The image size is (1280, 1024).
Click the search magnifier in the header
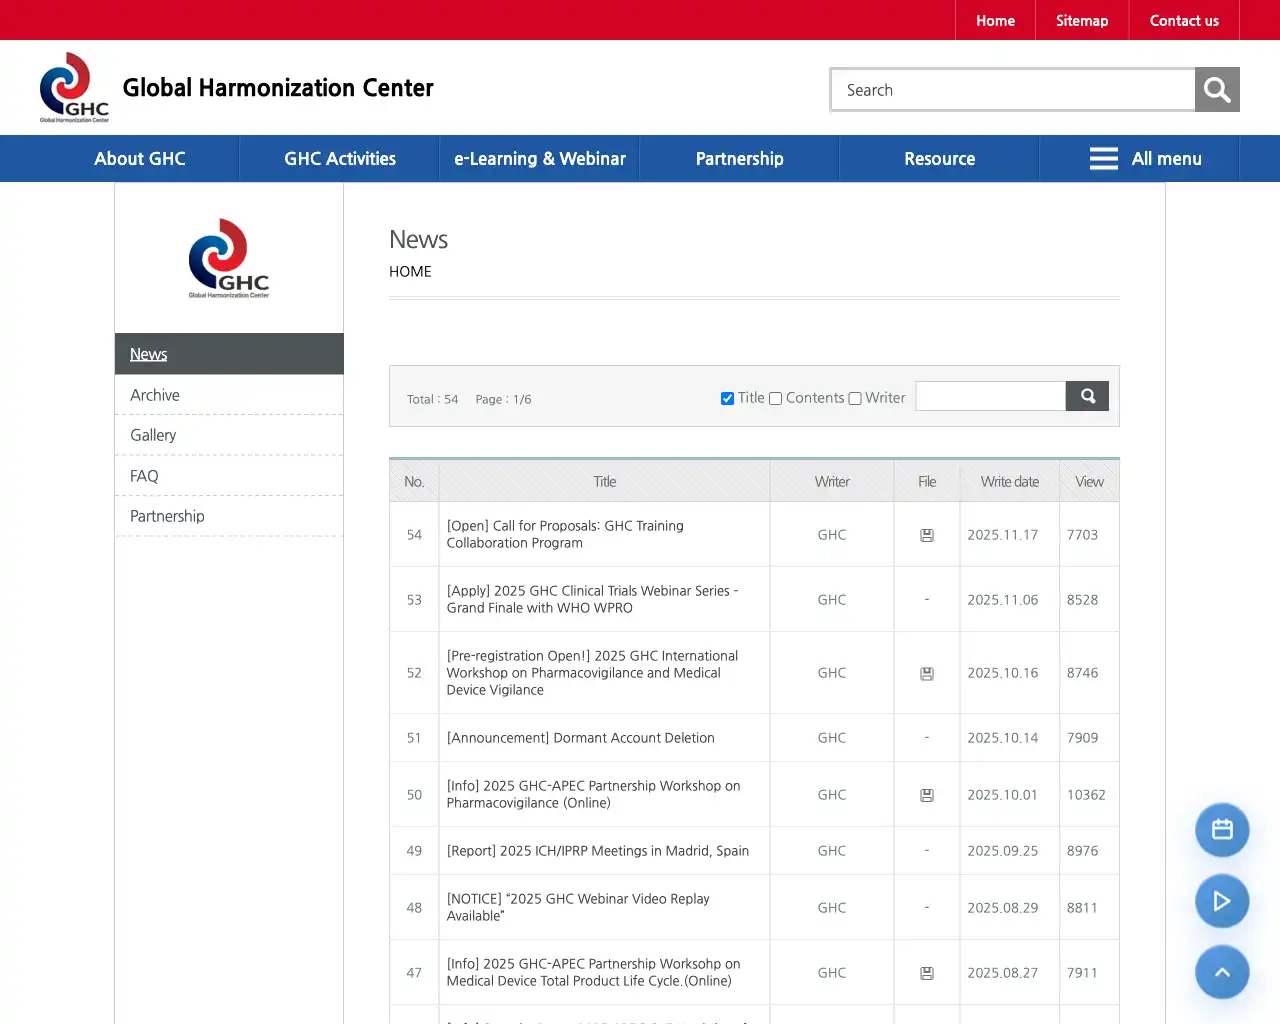(x=1216, y=89)
